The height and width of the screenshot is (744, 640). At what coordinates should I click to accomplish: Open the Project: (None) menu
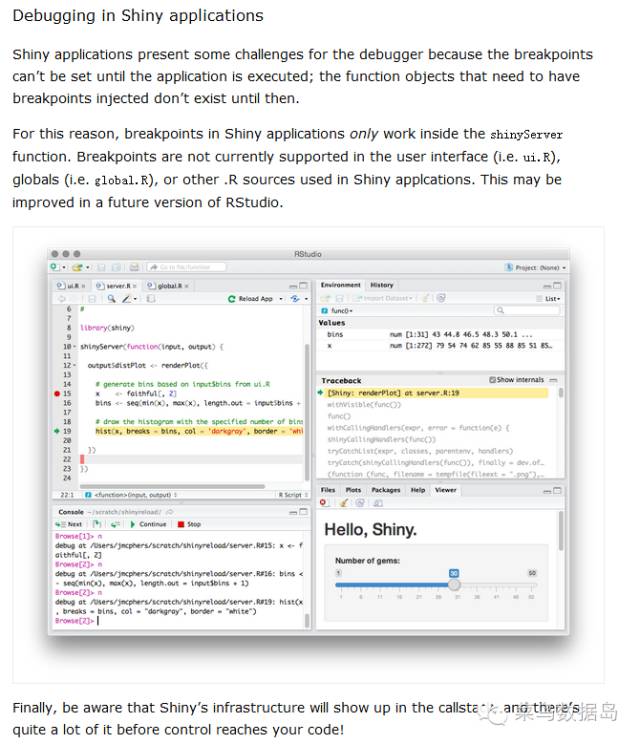[535, 268]
